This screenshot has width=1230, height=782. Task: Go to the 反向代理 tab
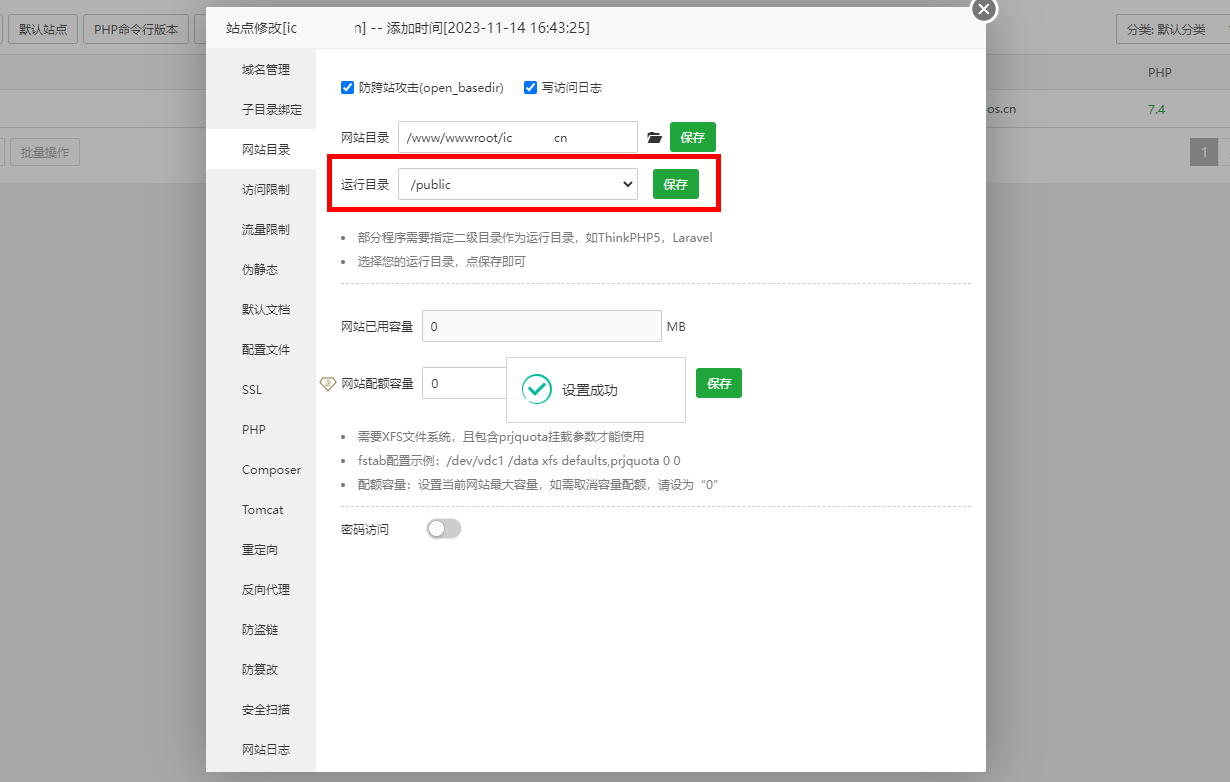266,590
